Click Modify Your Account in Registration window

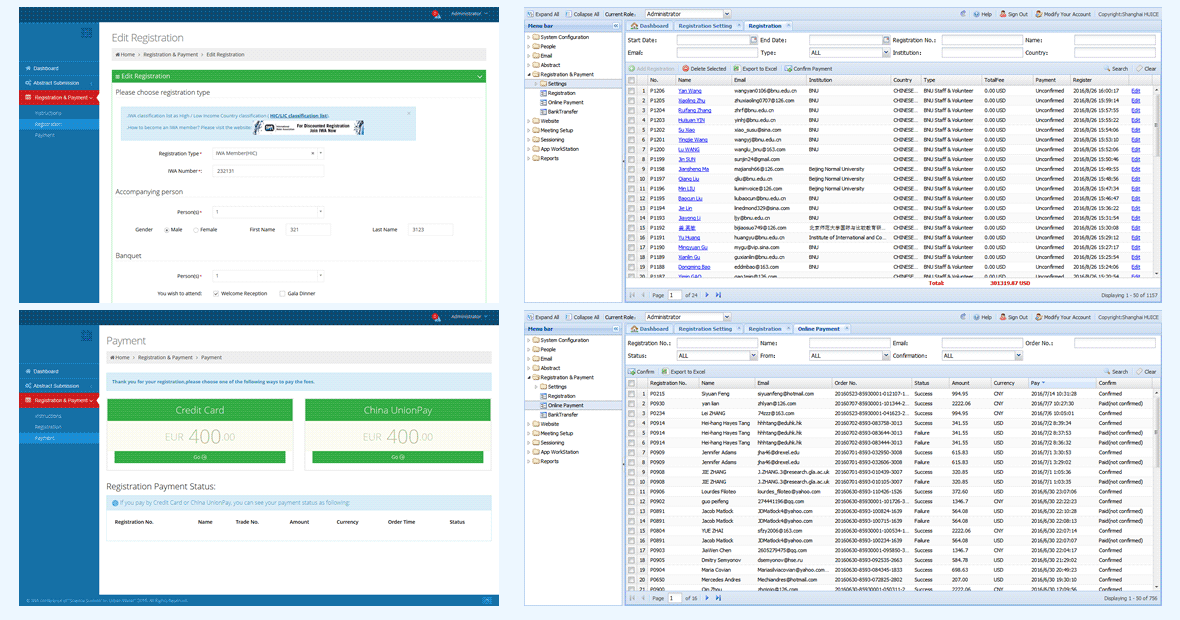pos(1062,14)
